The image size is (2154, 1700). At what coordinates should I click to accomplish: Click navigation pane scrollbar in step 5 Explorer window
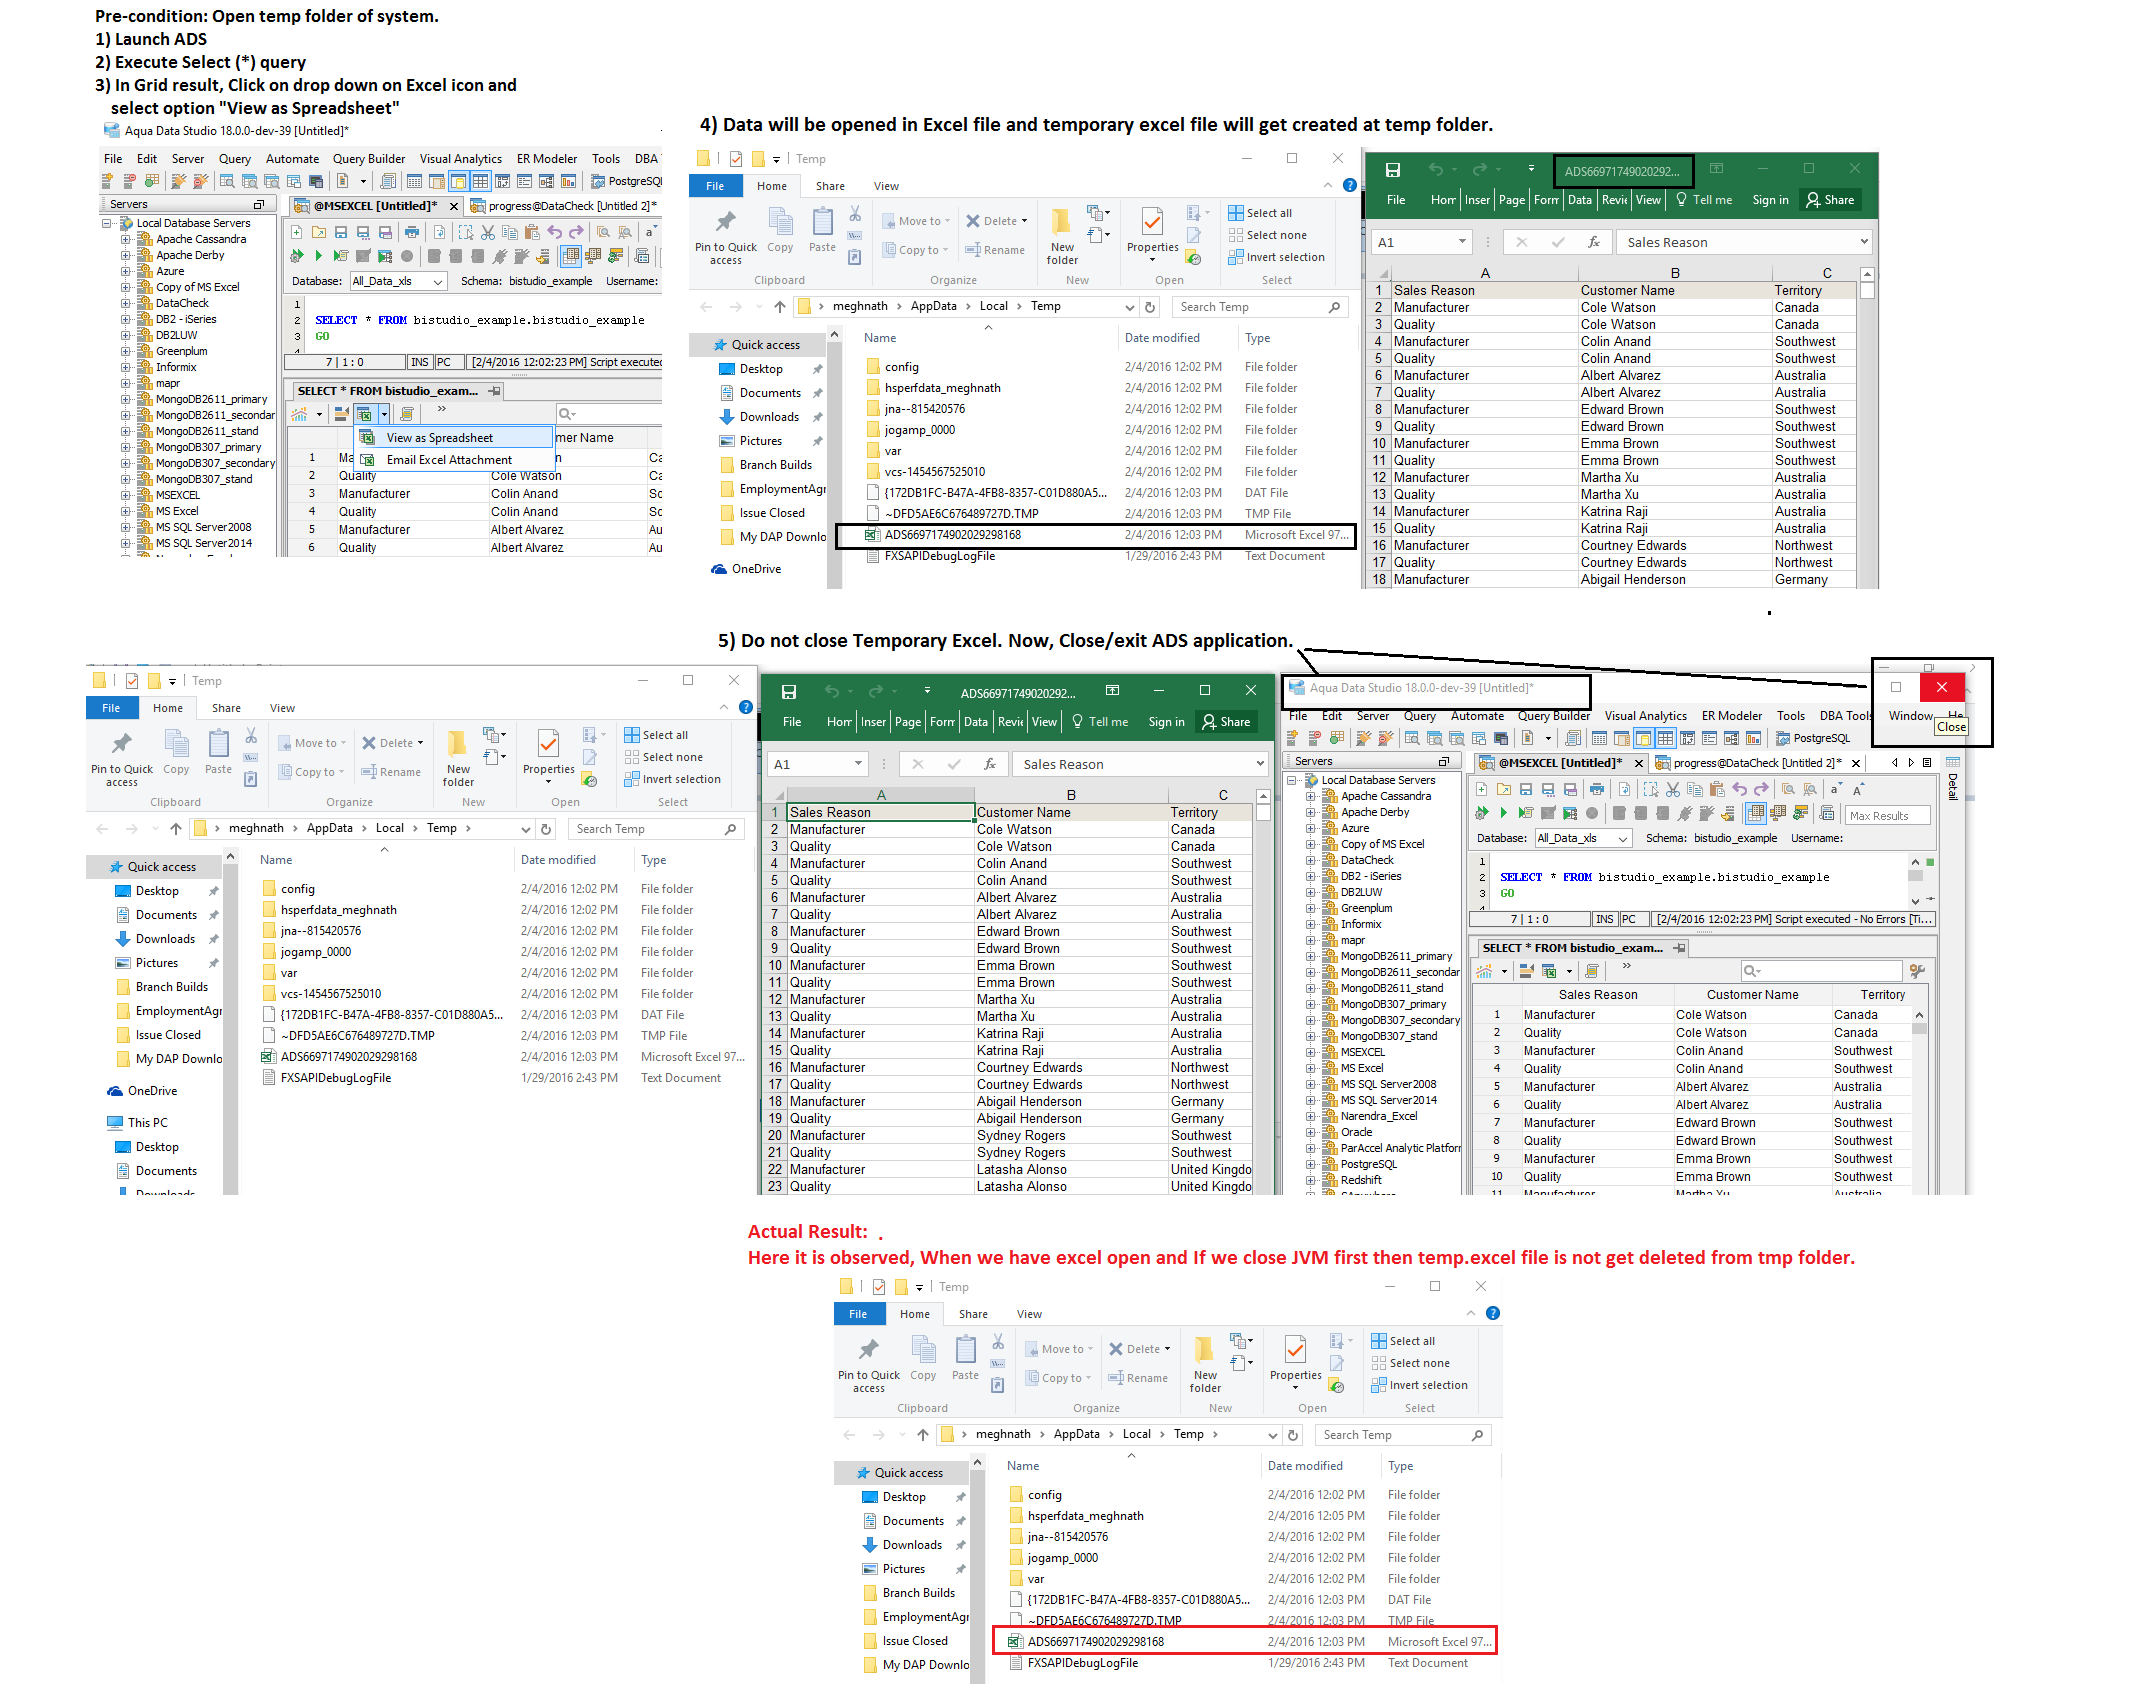230,1020
